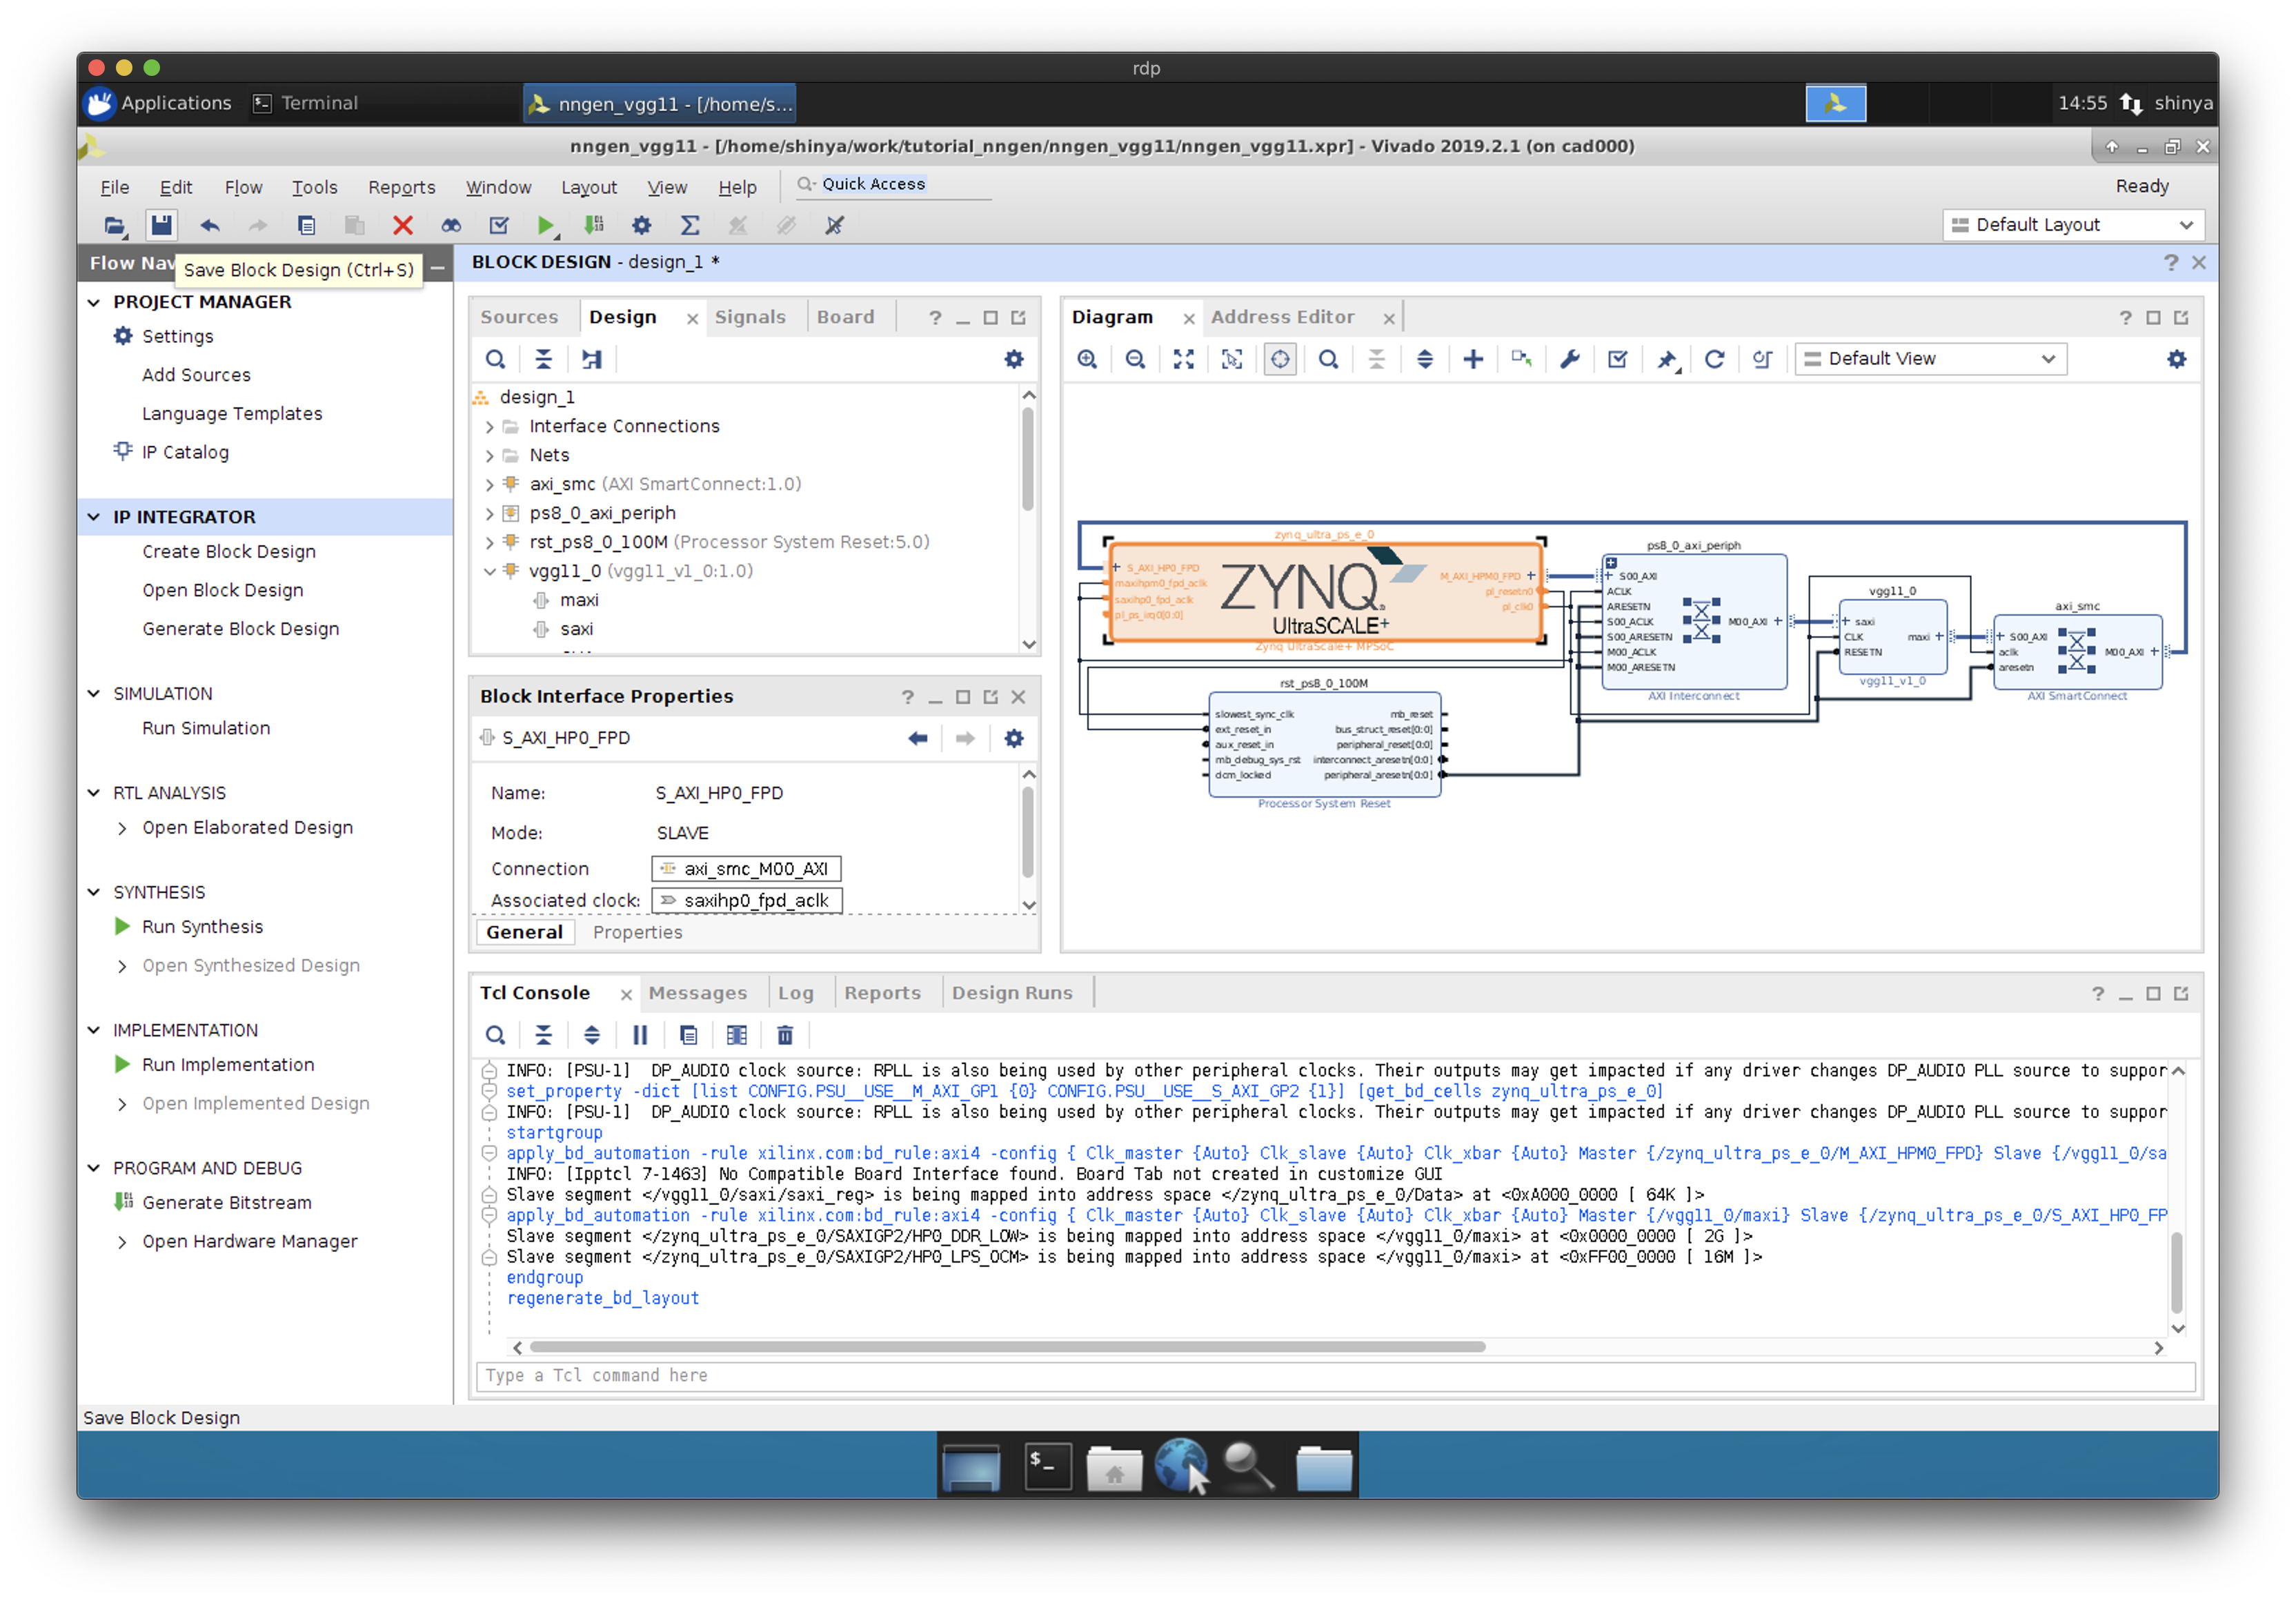Screen dimensions: 2296x1601
Task: Click the Add IP plus icon
Action: (1473, 359)
